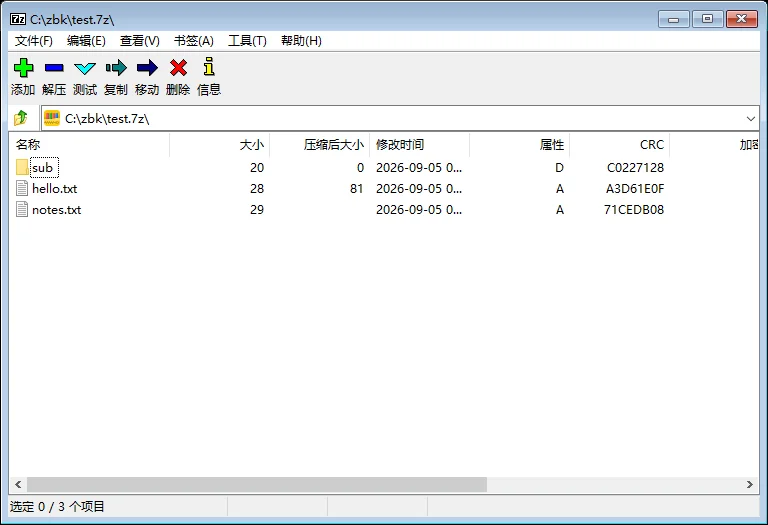Click the attribute A of notes.txt row
This screenshot has width=768, height=525.
[560, 210]
